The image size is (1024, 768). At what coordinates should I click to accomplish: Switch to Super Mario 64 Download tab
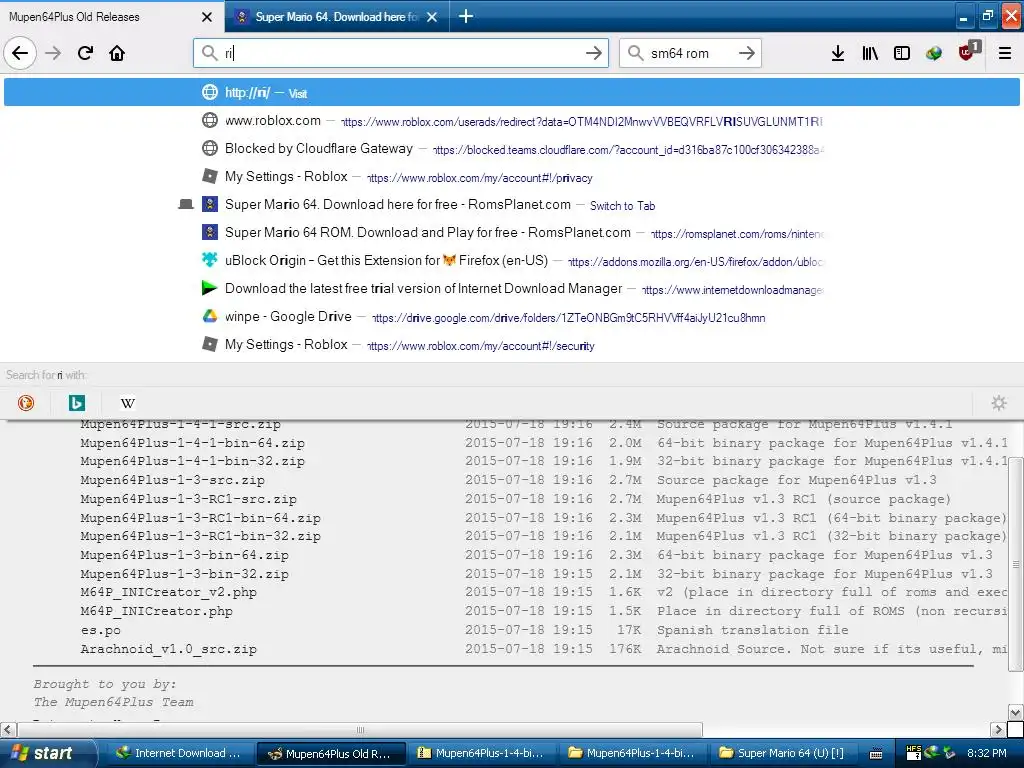(x=336, y=16)
